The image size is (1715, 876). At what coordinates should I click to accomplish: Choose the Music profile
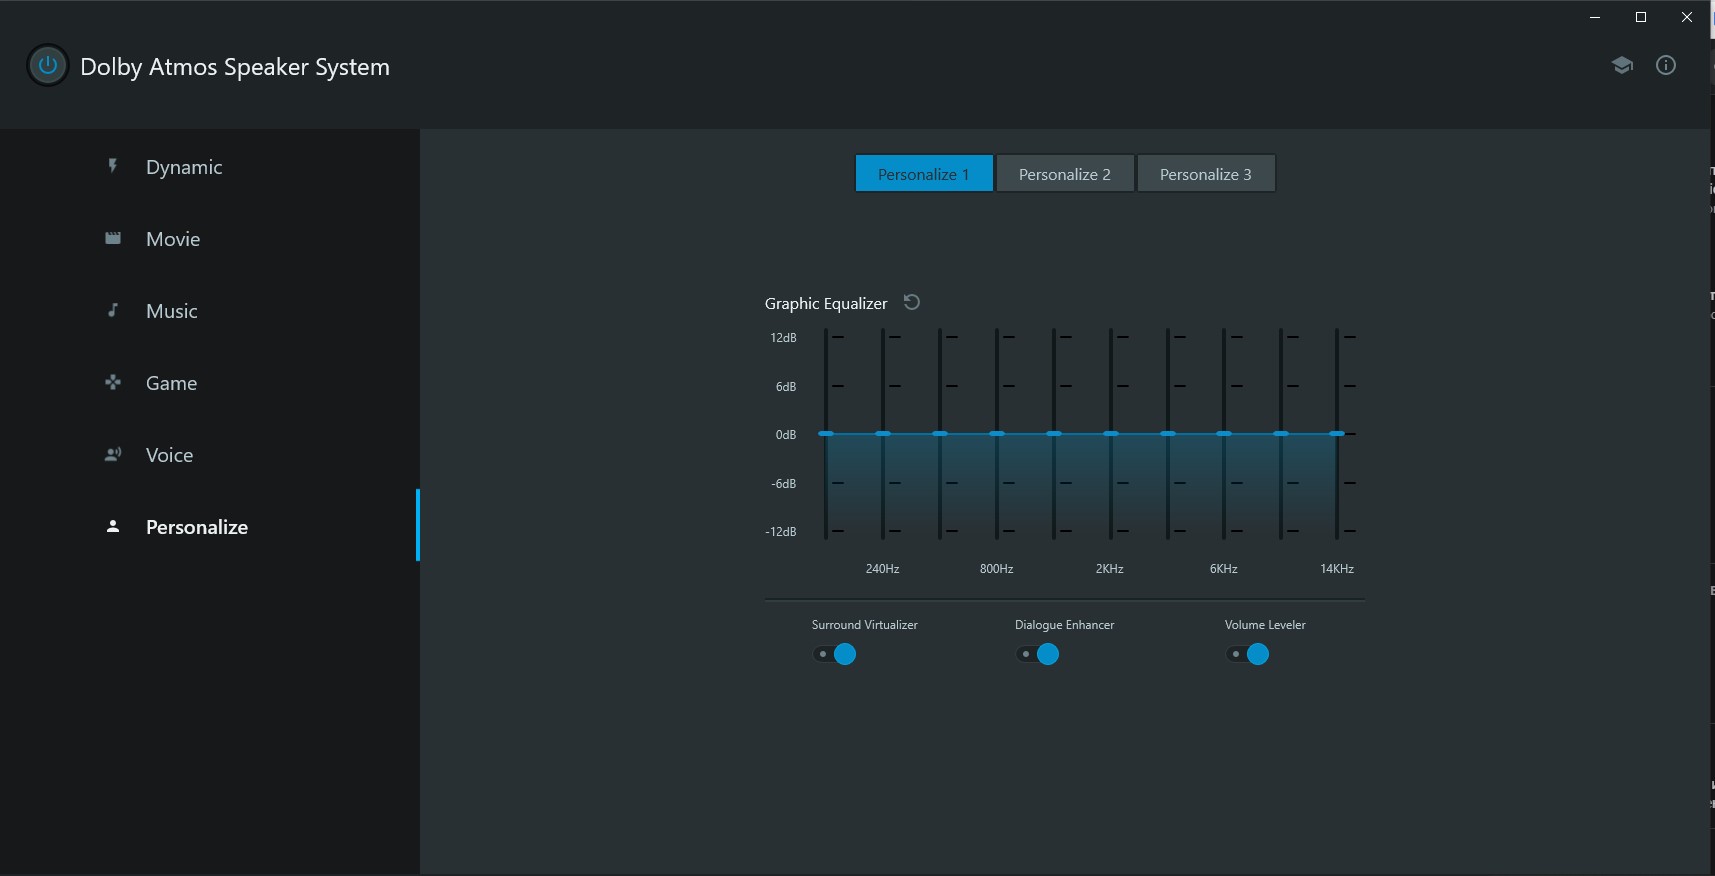pos(210,311)
